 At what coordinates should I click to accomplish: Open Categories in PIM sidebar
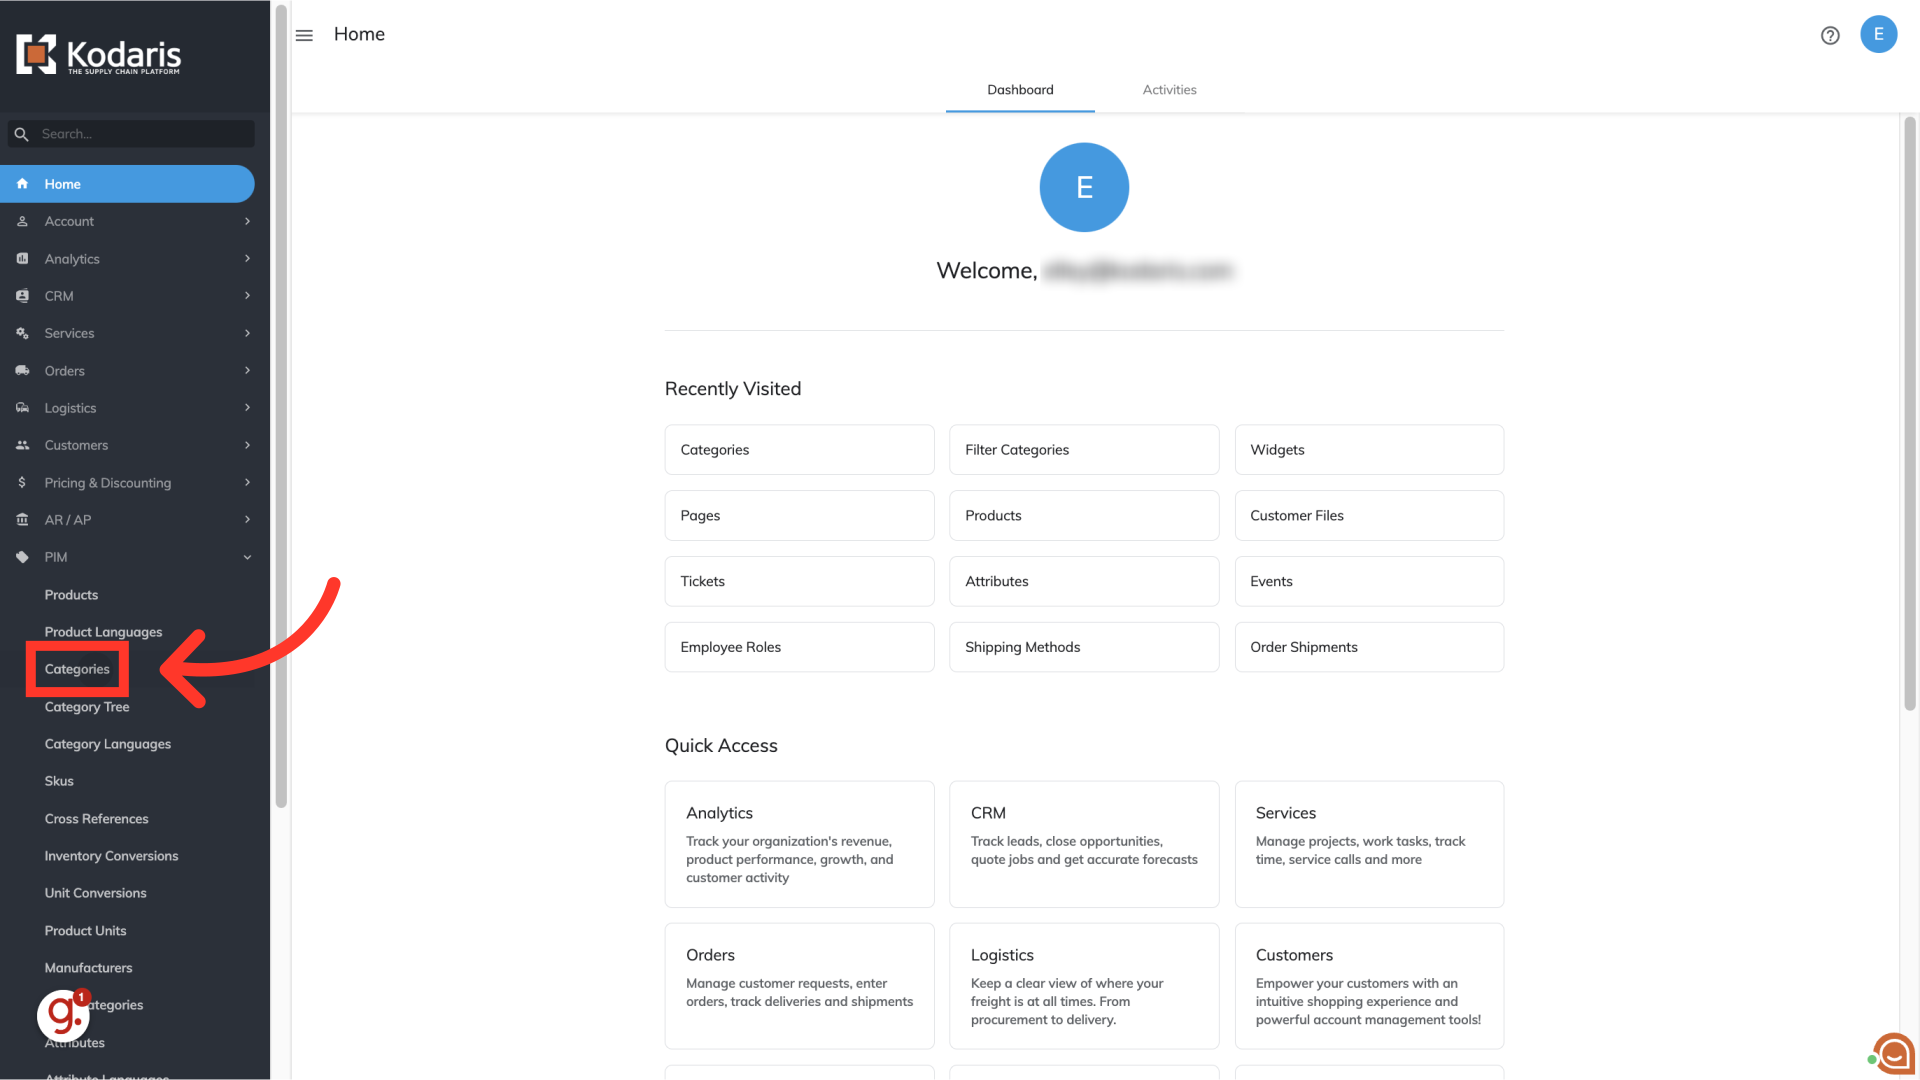point(77,669)
